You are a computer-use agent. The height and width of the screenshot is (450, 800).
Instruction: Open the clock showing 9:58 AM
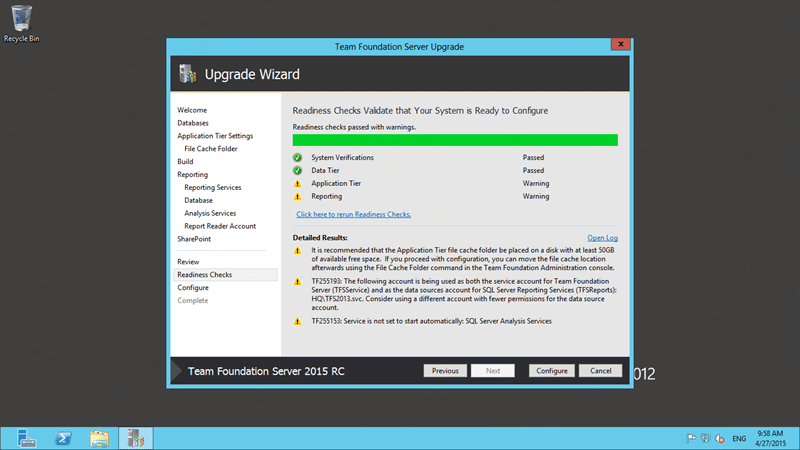pyautogui.click(x=770, y=438)
